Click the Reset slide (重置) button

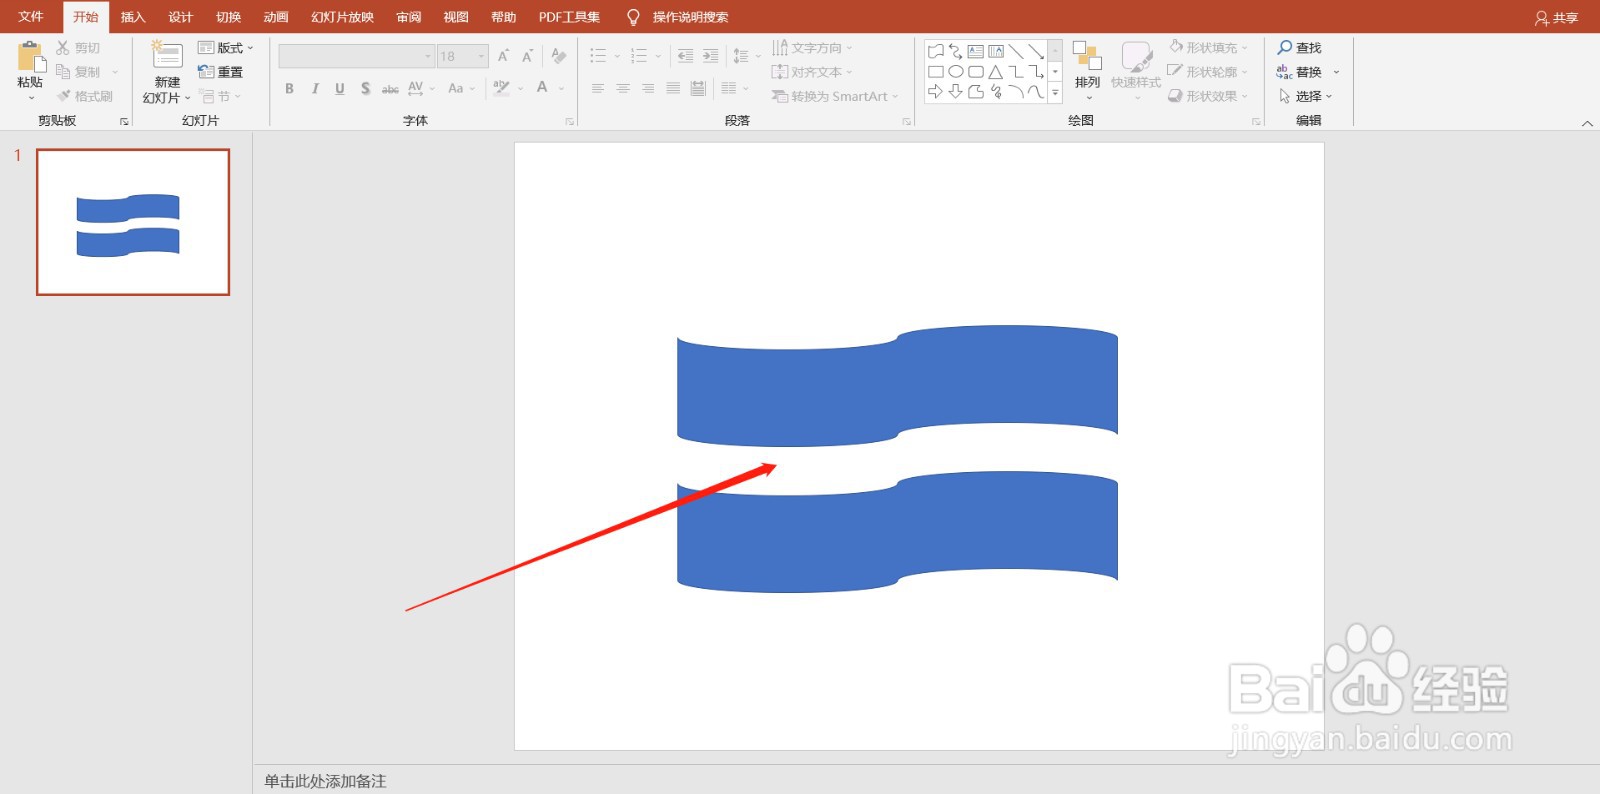click(221, 72)
